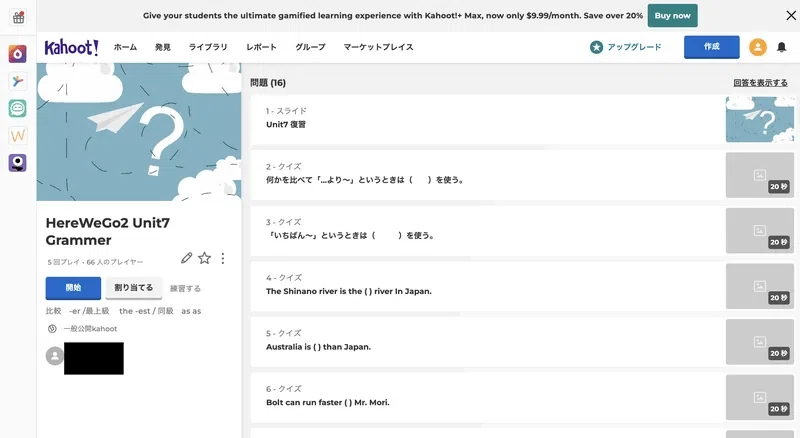The image size is (800, 438).
Task: Click the 20 秒 time badge on question 6
Action: point(779,409)
